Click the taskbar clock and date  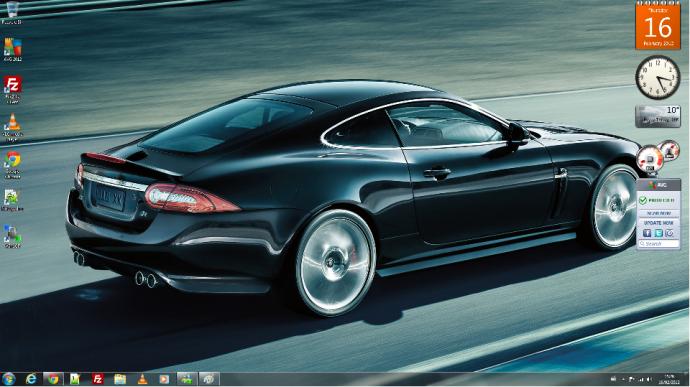point(669,379)
